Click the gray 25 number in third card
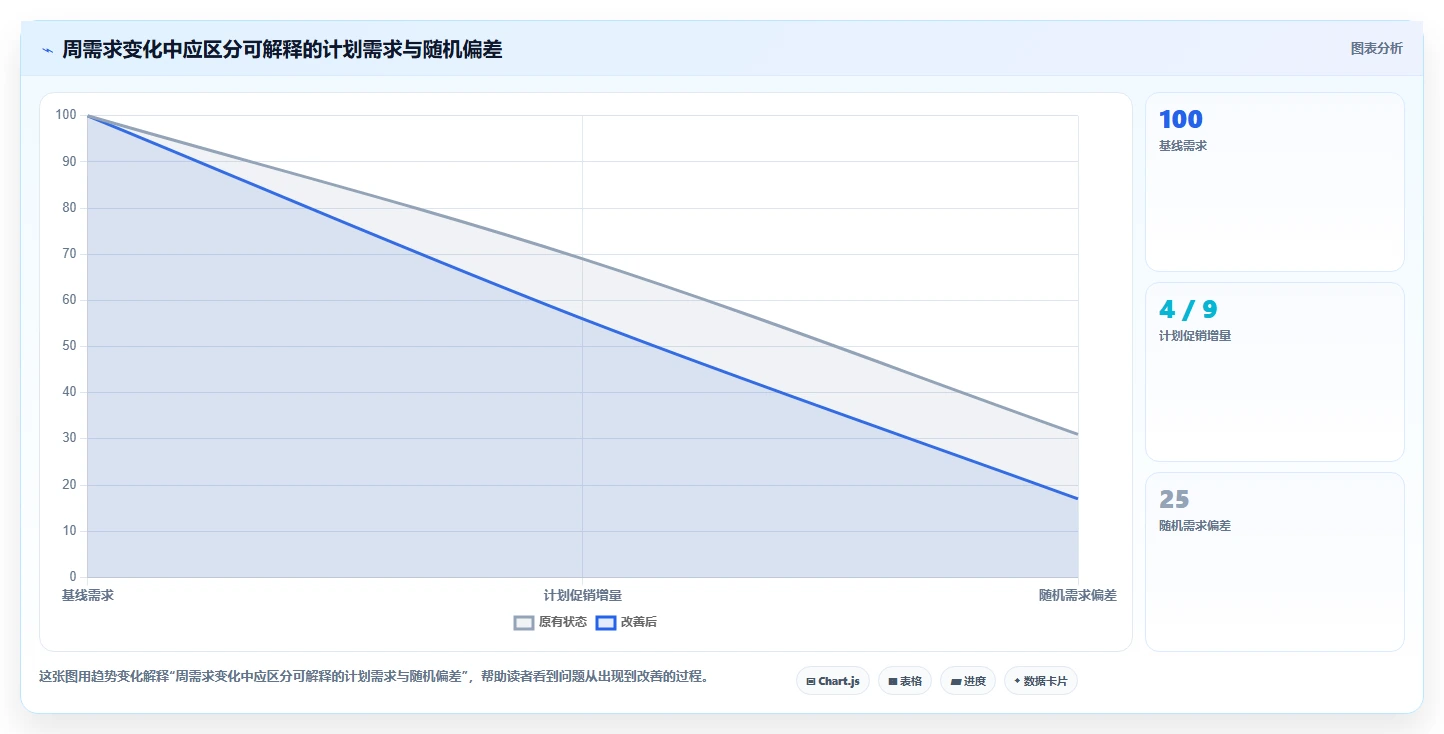 pyautogui.click(x=1174, y=500)
